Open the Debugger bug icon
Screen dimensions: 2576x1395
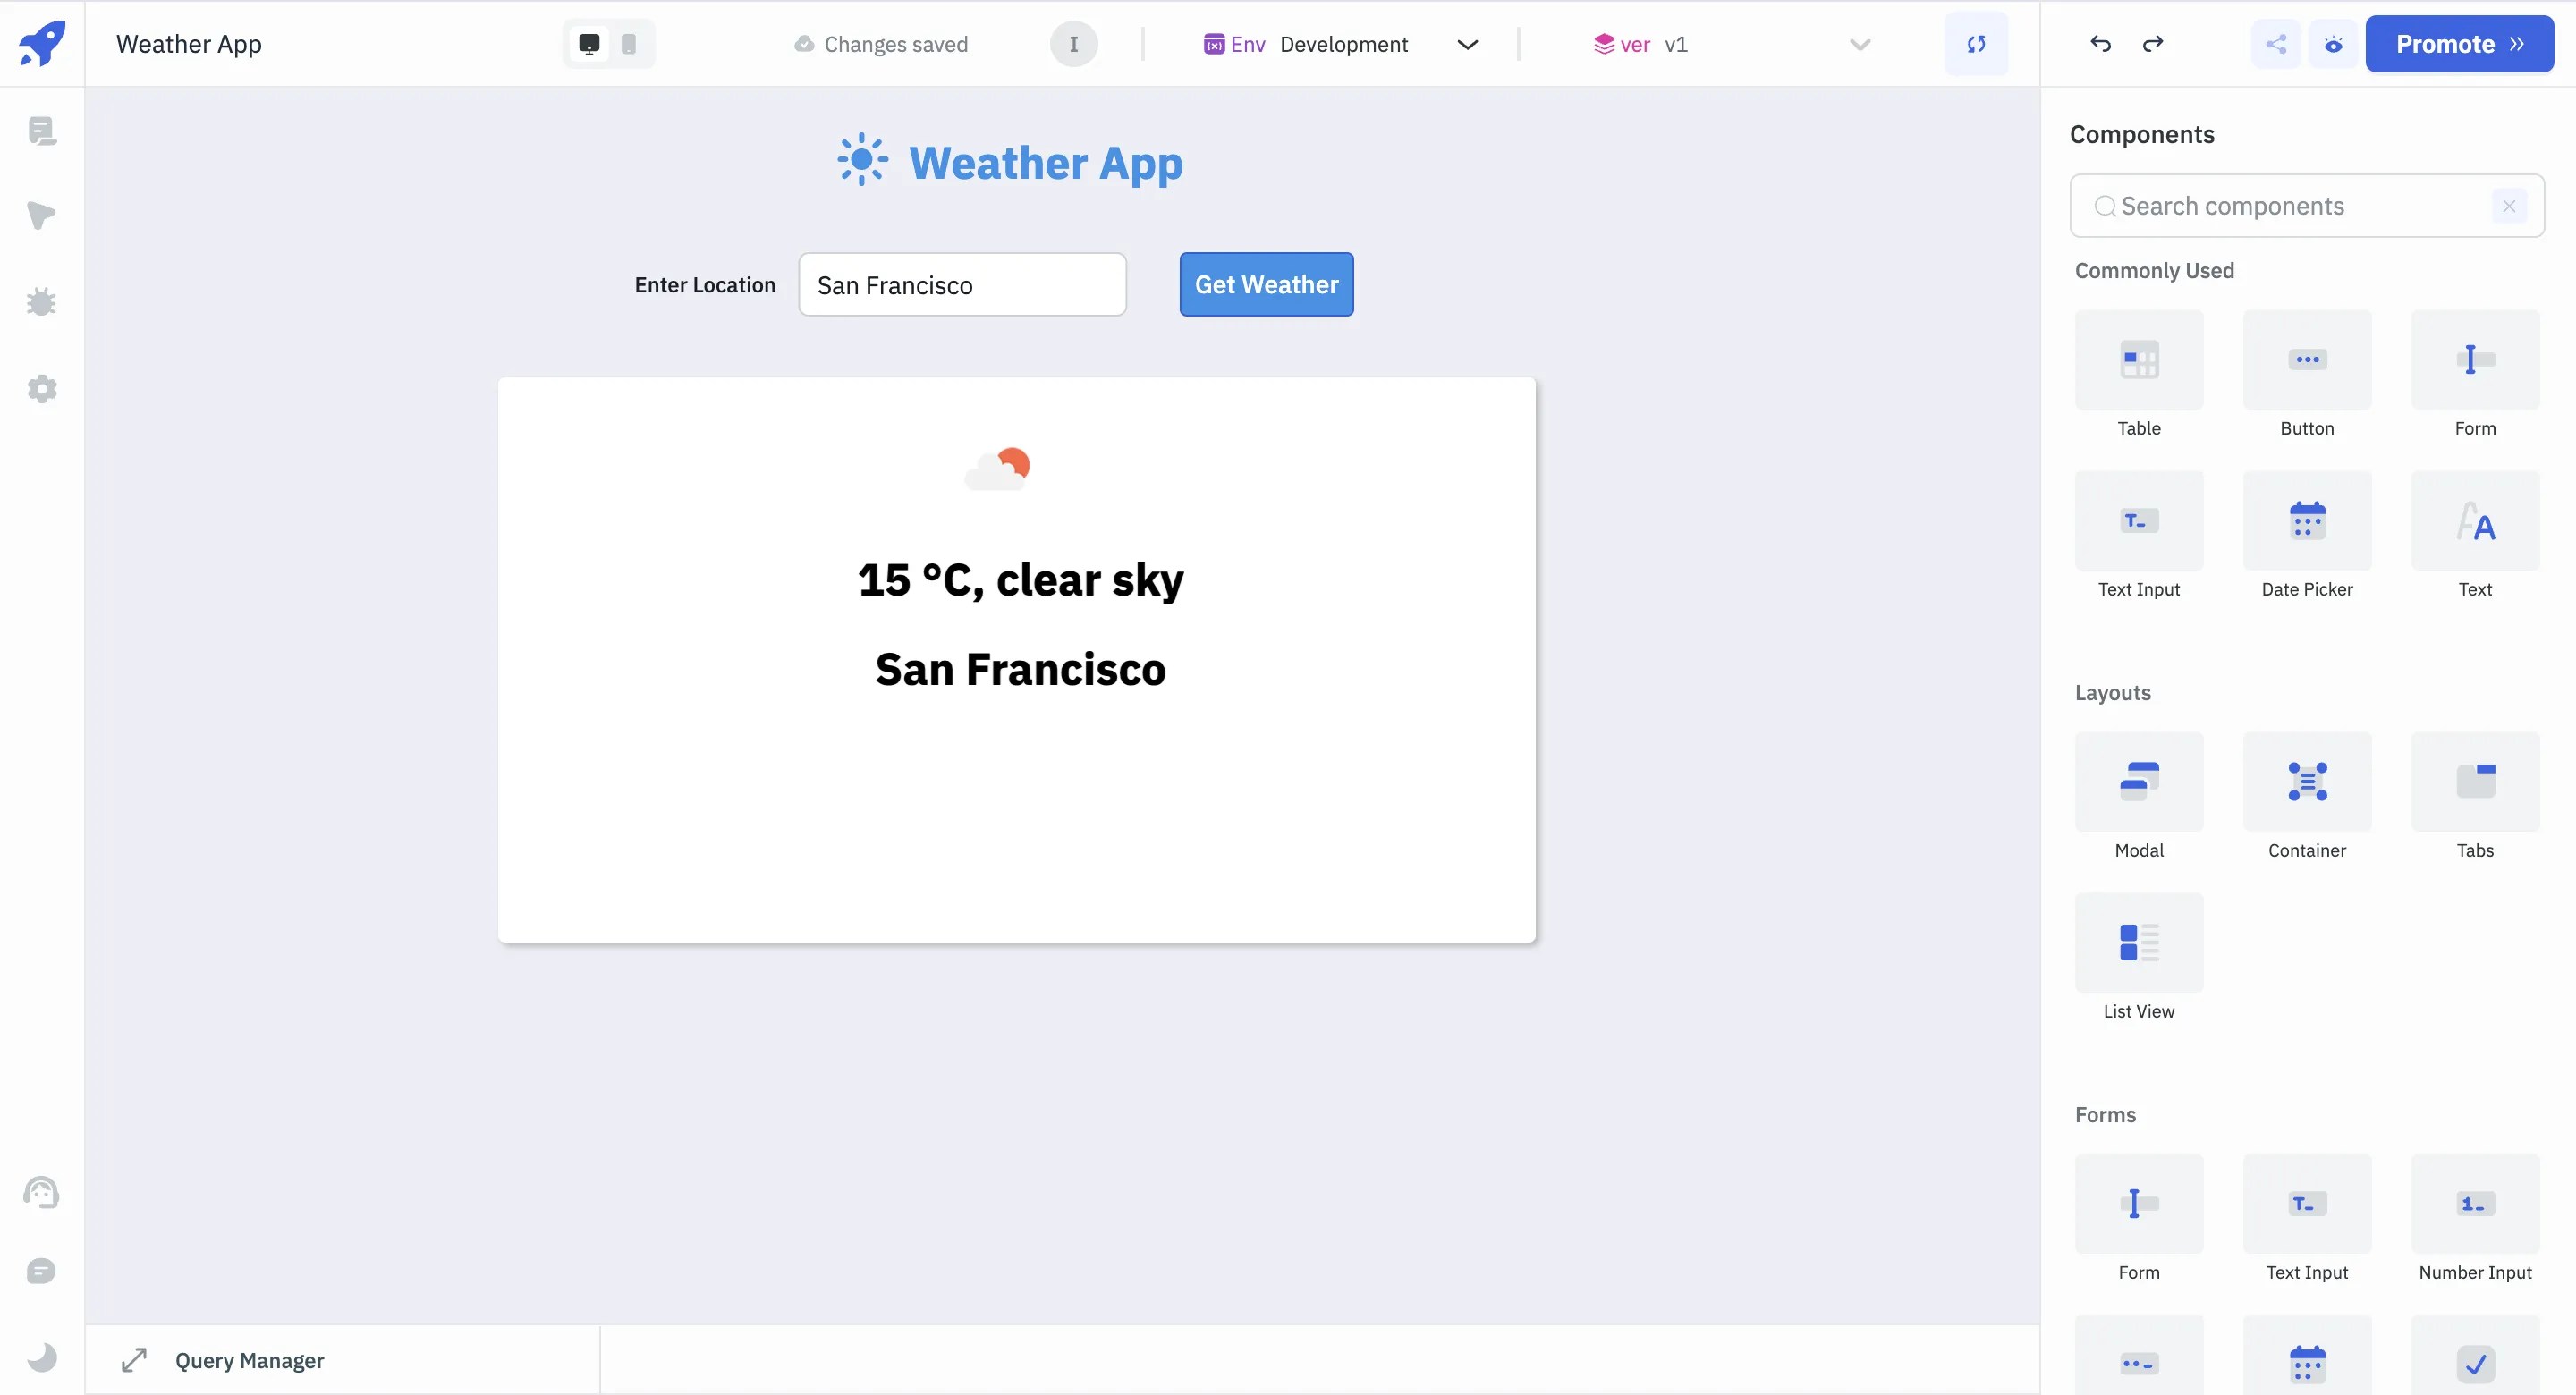(41, 302)
